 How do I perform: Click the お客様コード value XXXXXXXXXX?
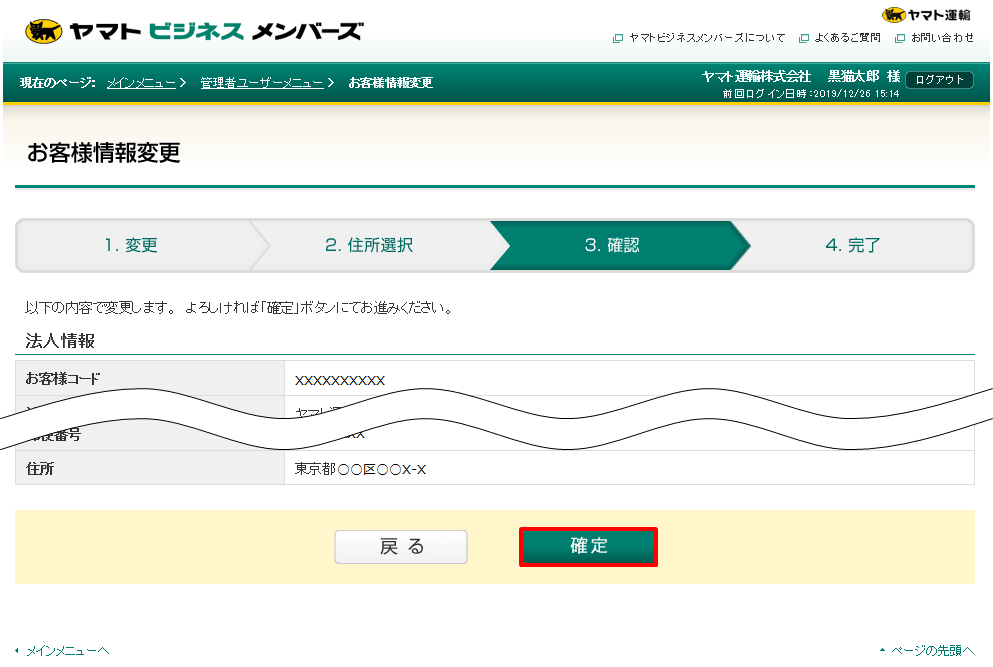tap(340, 380)
